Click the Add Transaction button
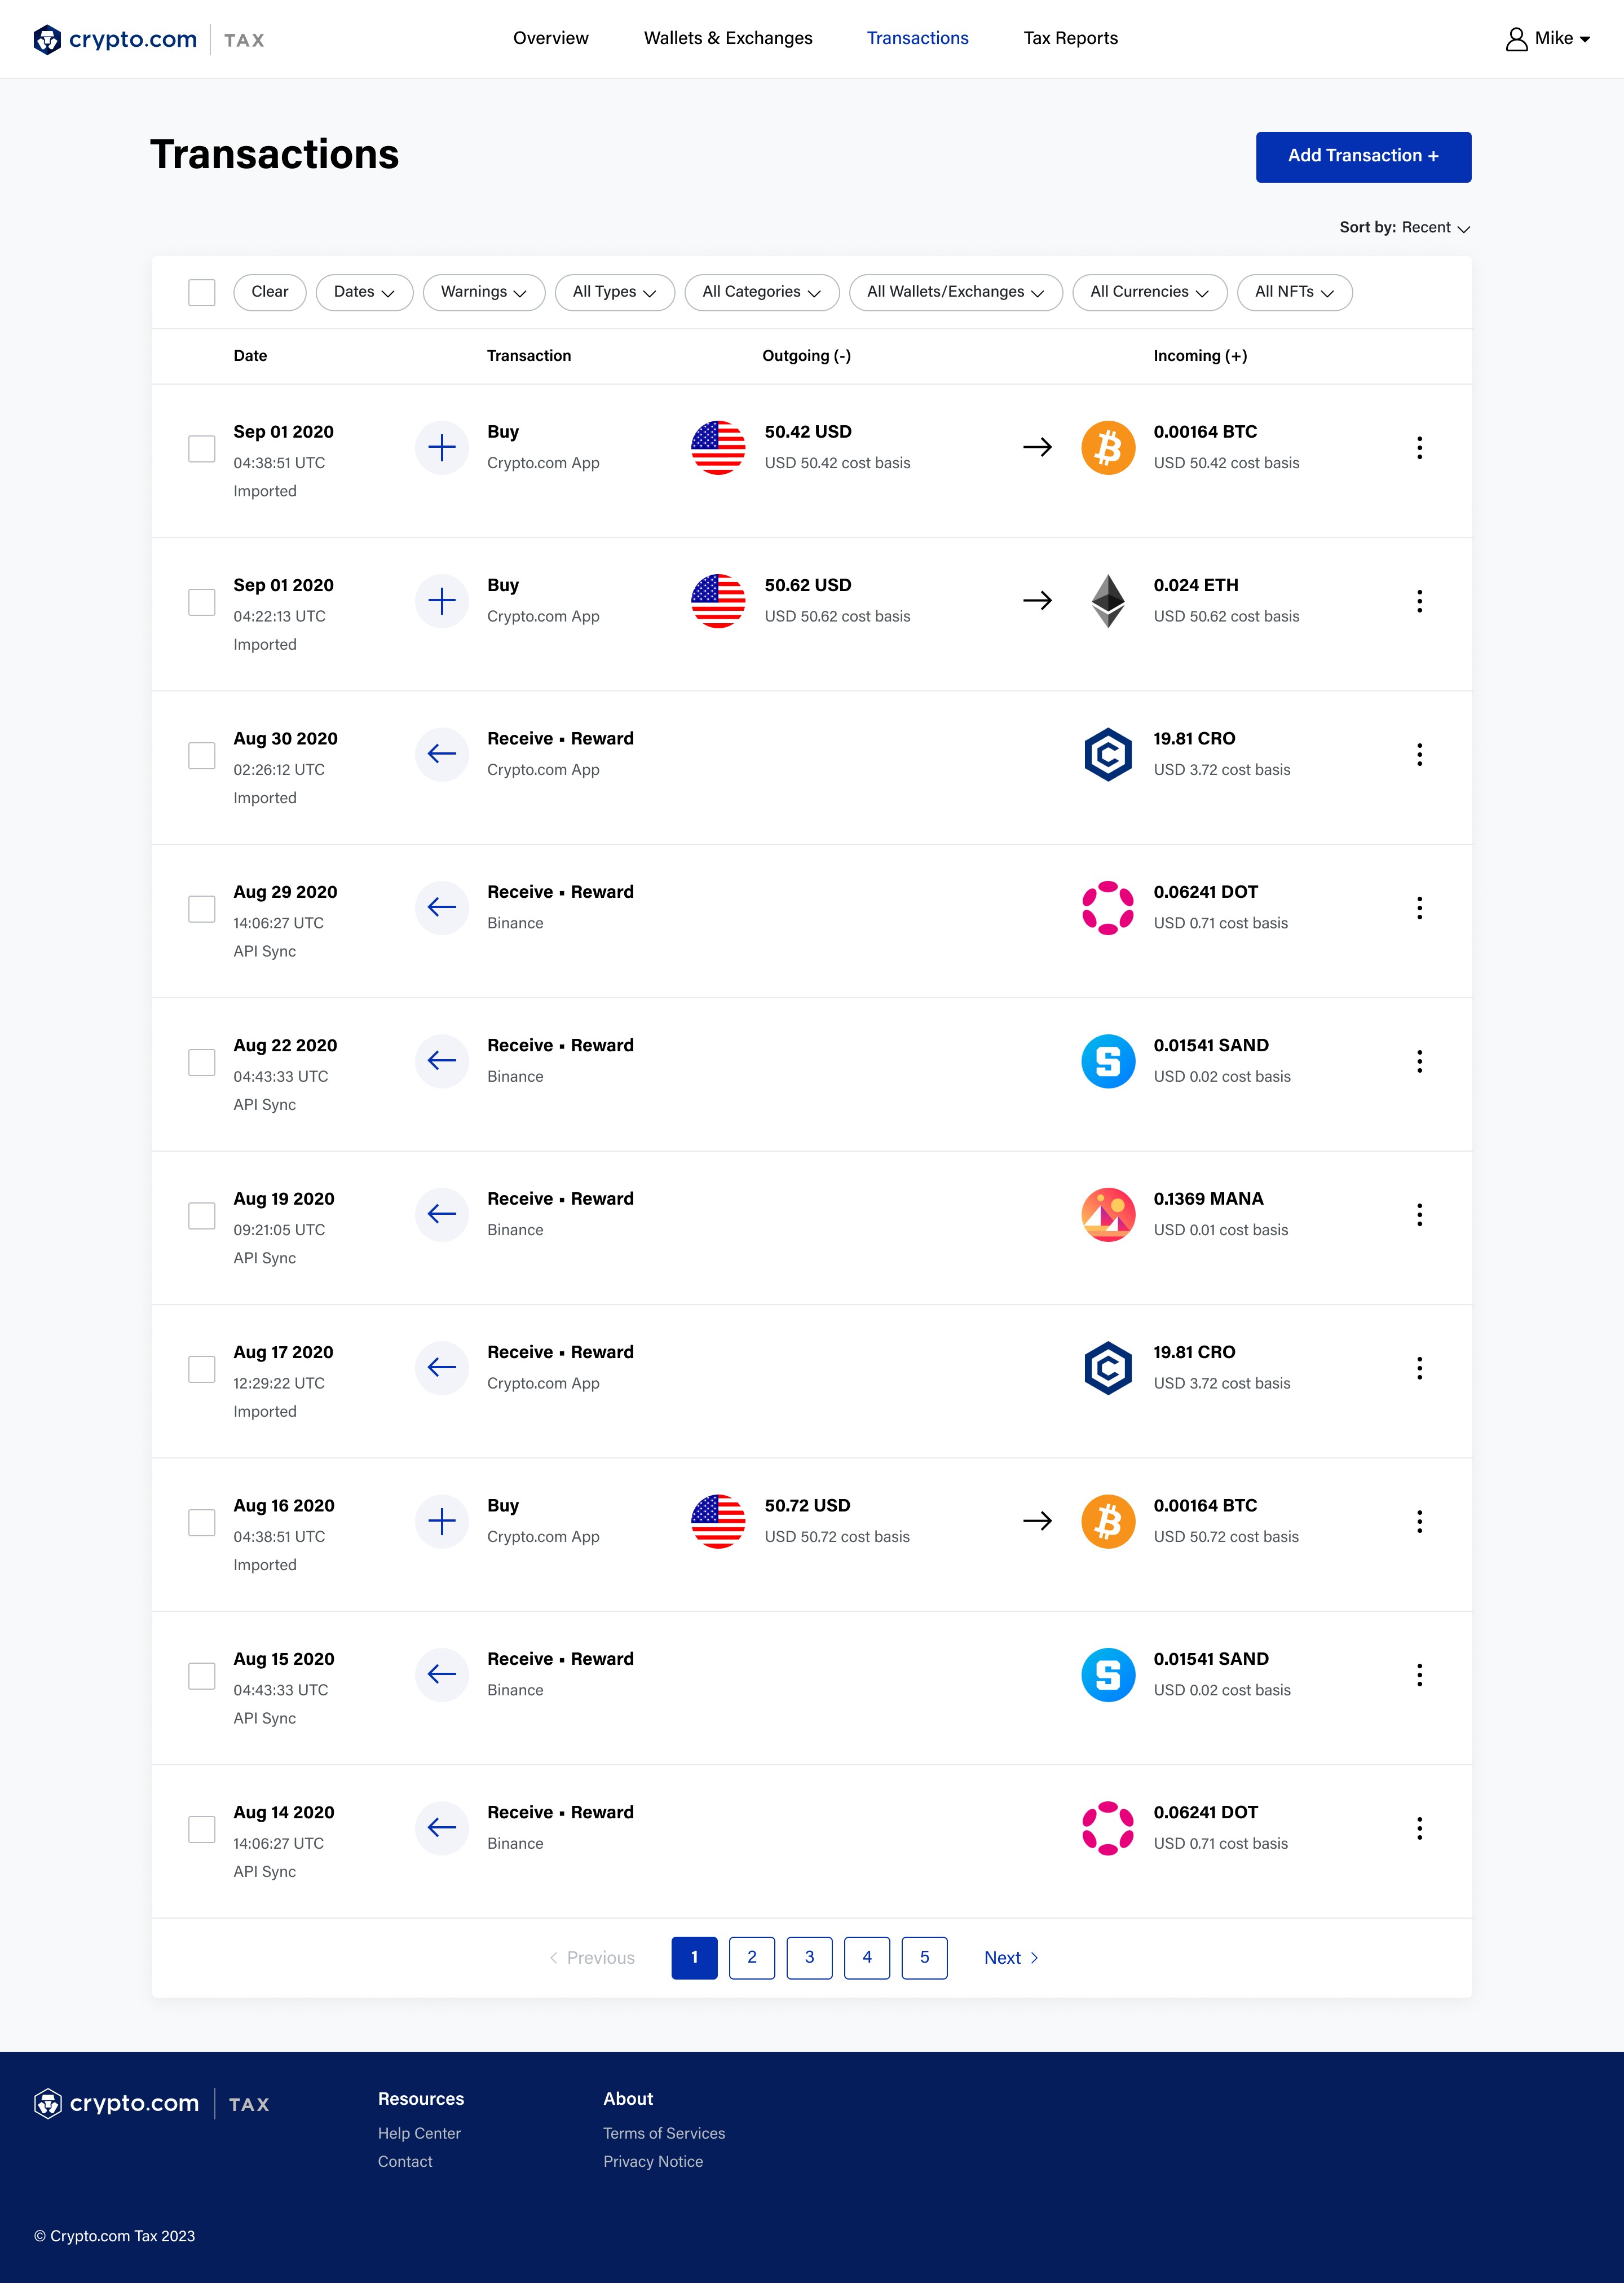1624x2283 pixels. coord(1362,156)
